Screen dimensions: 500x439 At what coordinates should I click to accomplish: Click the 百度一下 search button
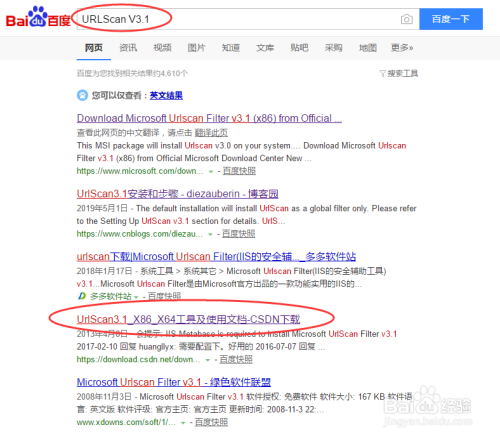tap(451, 19)
